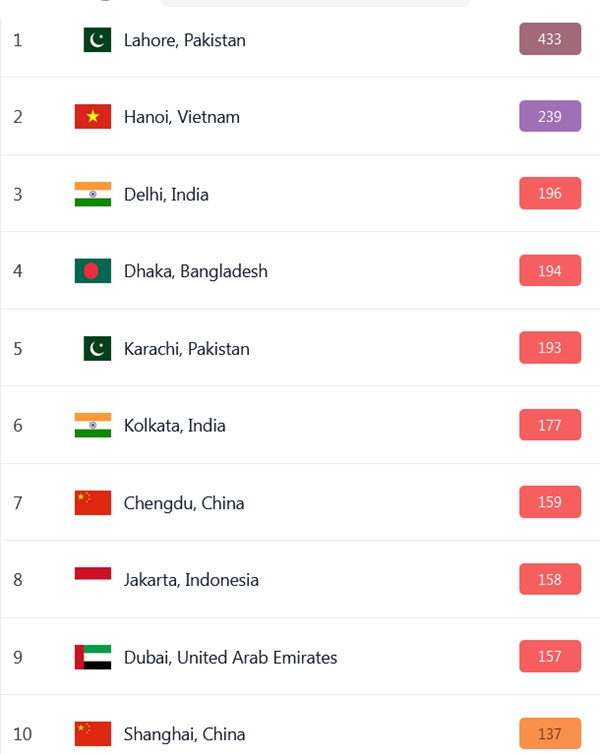Viewport: 600px width, 754px height.
Task: Select the China flag next to Shanghai
Action: pyautogui.click(x=92, y=734)
